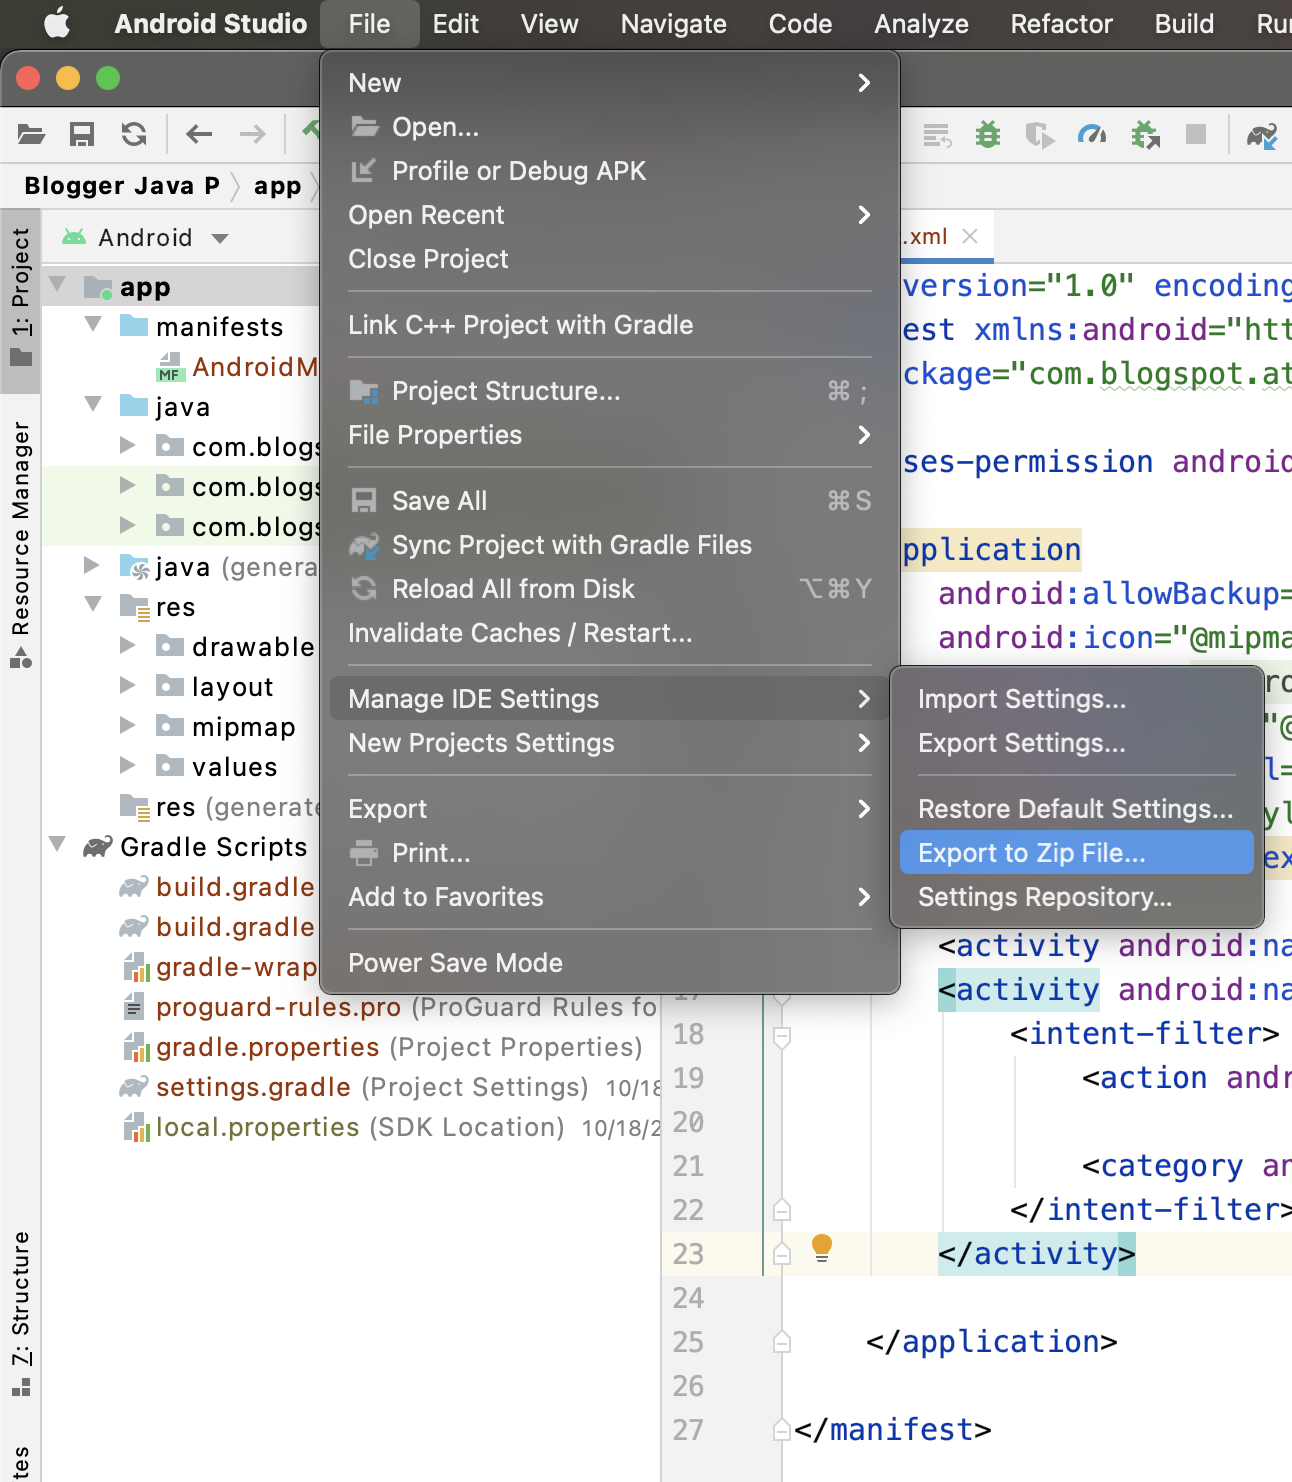Click the app breadcrumb in navigation bar

[277, 186]
